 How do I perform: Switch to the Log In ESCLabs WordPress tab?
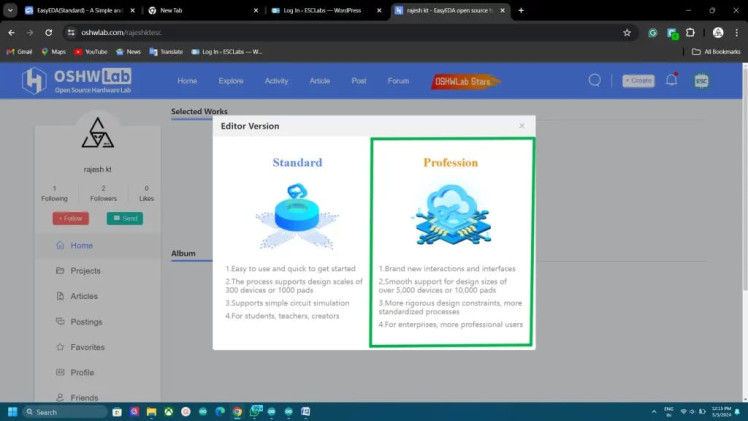pos(322,10)
